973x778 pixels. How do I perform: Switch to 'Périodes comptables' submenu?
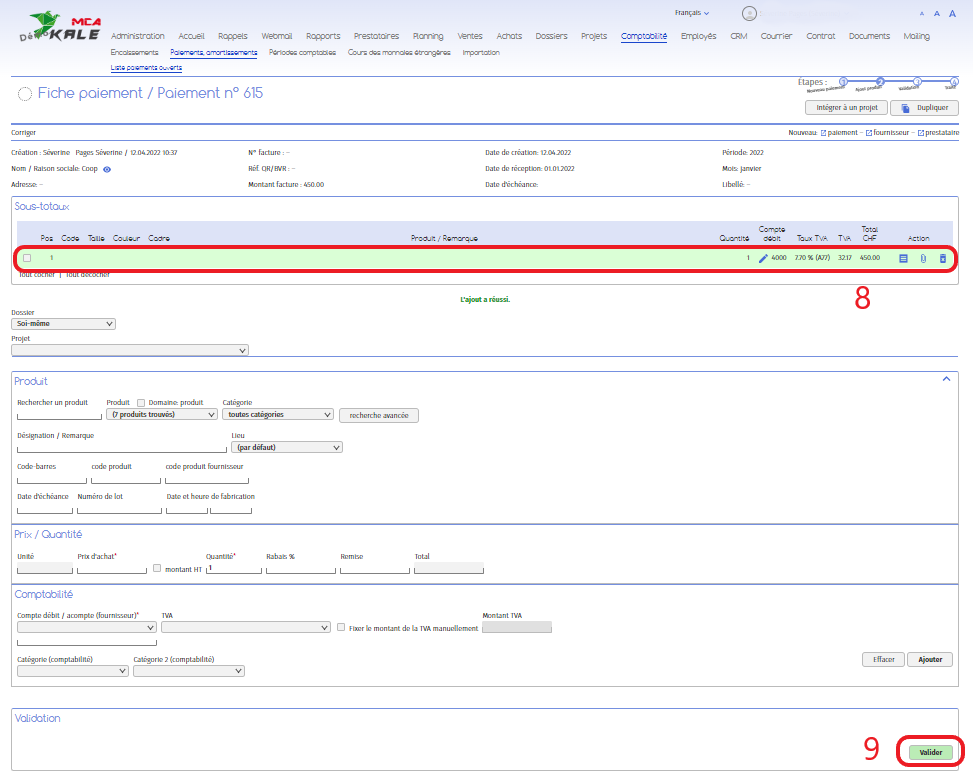[302, 52]
